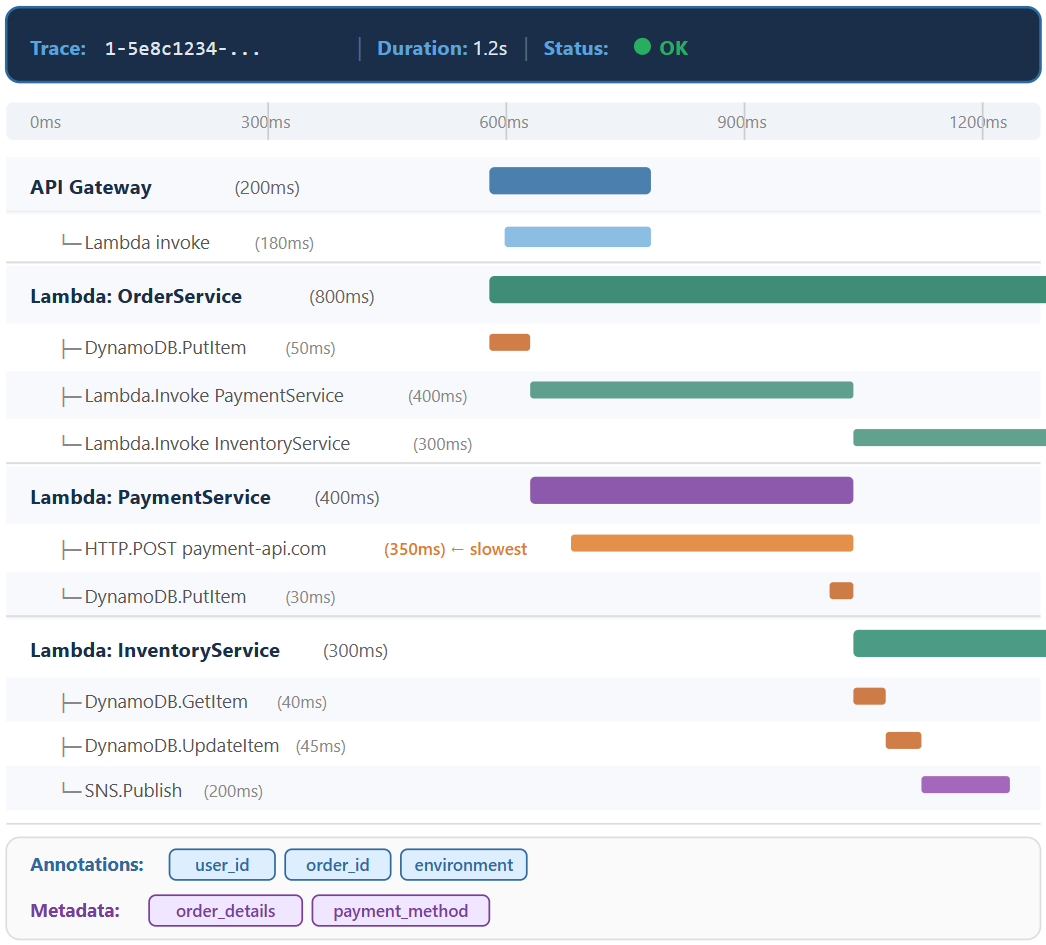This screenshot has width=1046, height=945.
Task: Select the environment annotation tag
Action: (x=464, y=865)
